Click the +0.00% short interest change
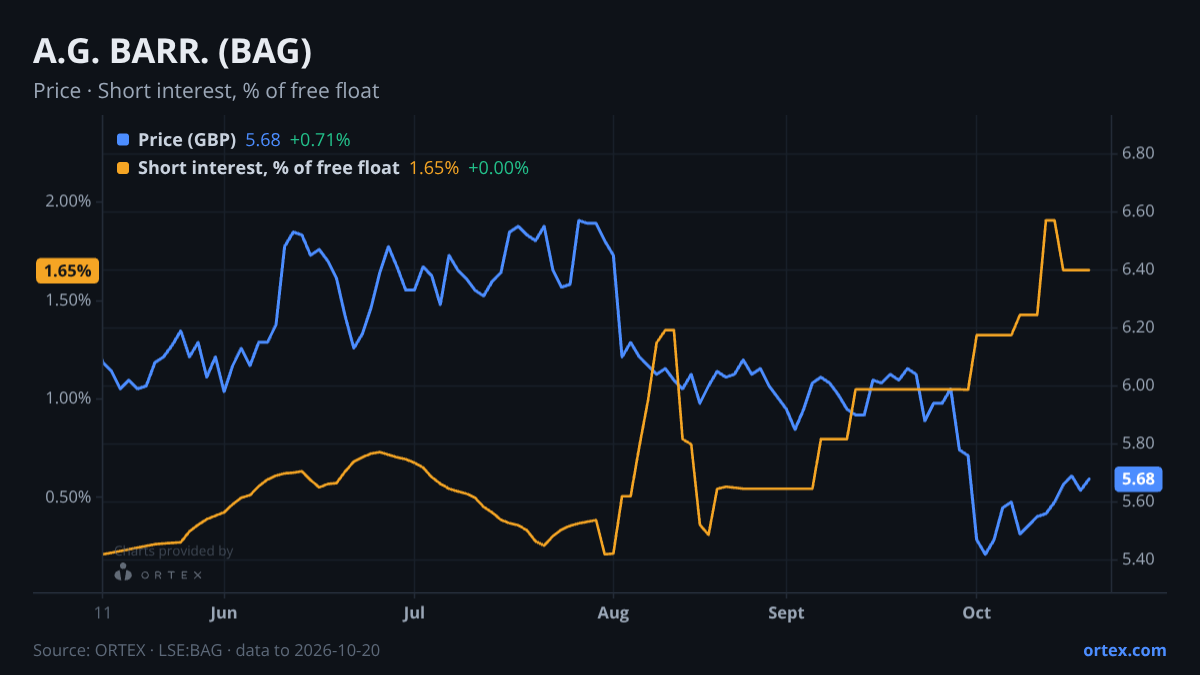The image size is (1200, 675). (x=498, y=168)
